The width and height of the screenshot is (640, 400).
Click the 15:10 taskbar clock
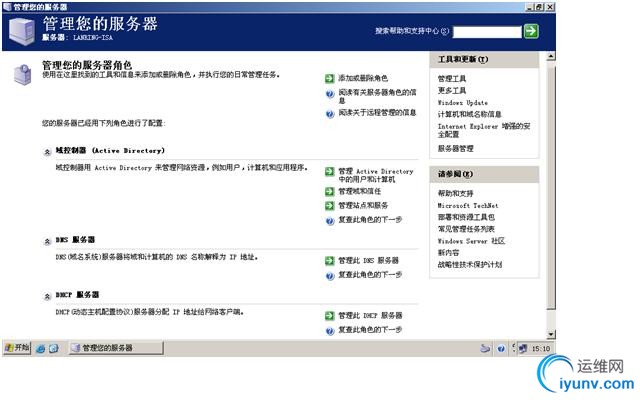541,349
